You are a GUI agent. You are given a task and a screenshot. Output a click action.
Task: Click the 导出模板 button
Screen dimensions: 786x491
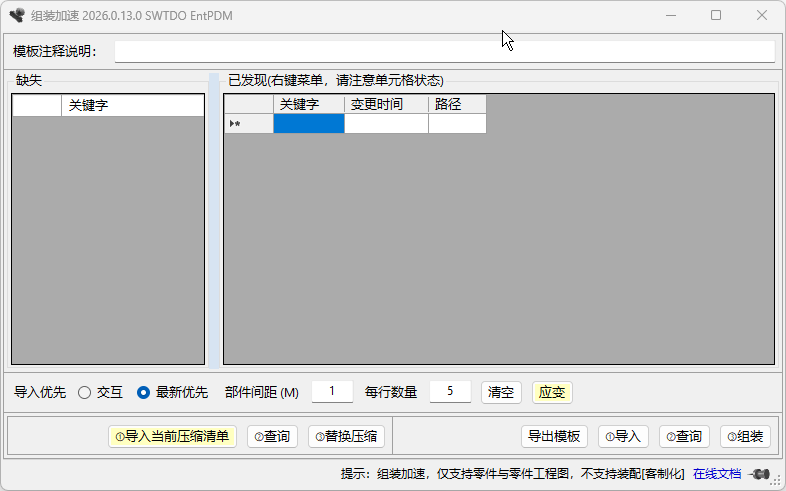click(554, 436)
